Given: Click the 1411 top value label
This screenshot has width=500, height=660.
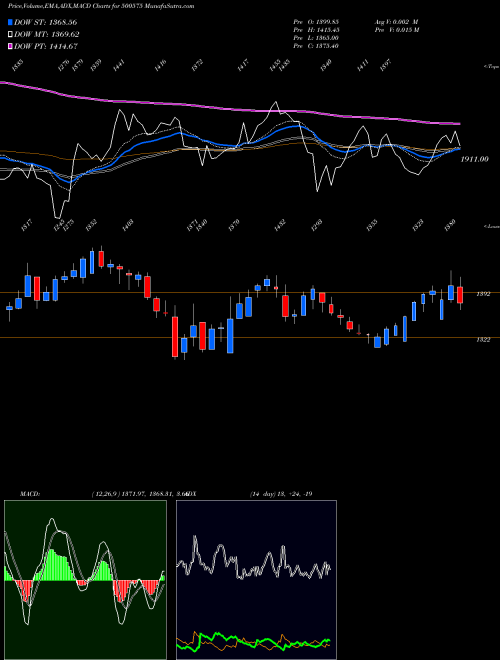Looking at the screenshot, I should click(x=363, y=65).
